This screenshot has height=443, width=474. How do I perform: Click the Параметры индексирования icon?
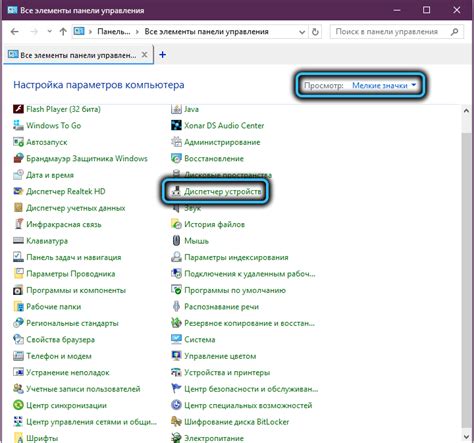pyautogui.click(x=176, y=257)
